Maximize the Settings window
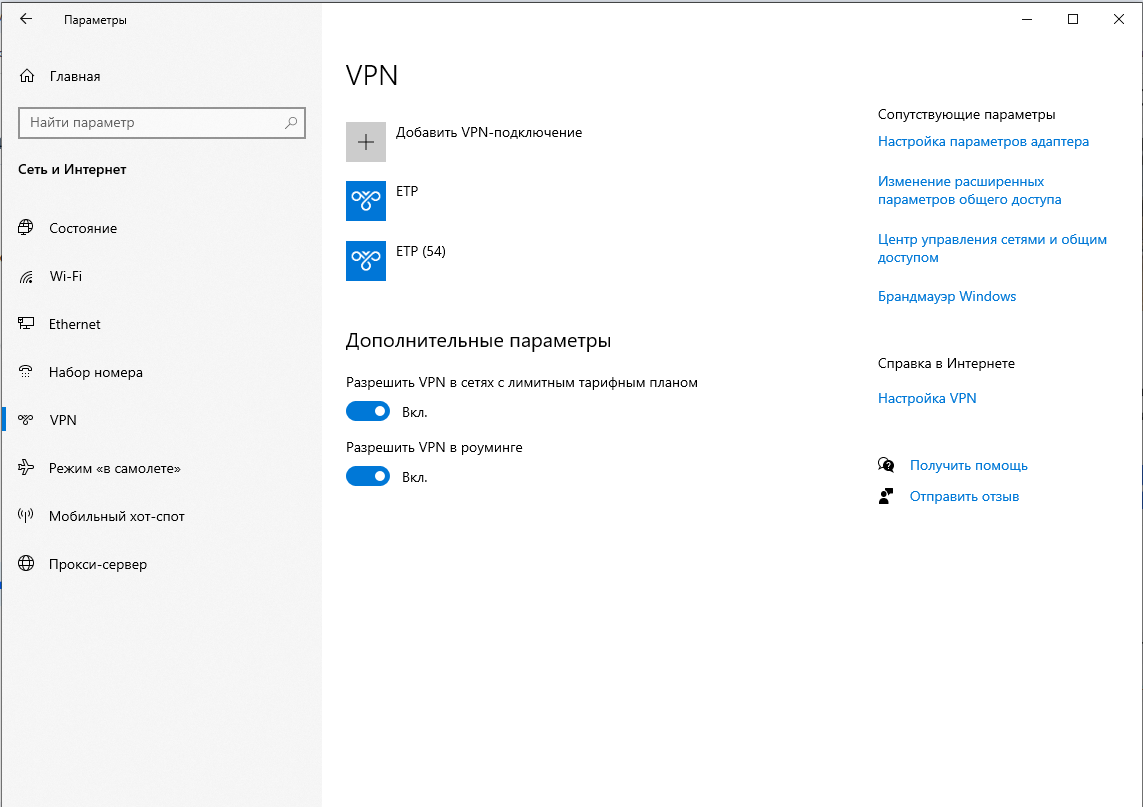The image size is (1143, 807). (x=1073, y=19)
